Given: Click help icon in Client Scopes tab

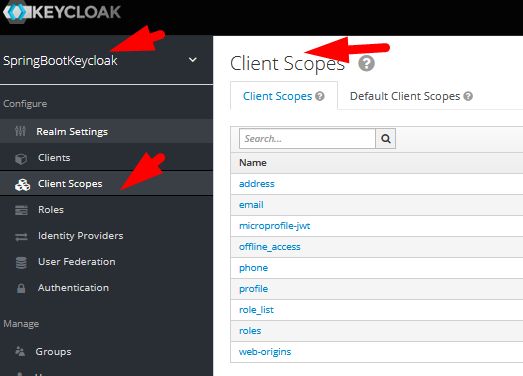Looking at the screenshot, I should 320,96.
